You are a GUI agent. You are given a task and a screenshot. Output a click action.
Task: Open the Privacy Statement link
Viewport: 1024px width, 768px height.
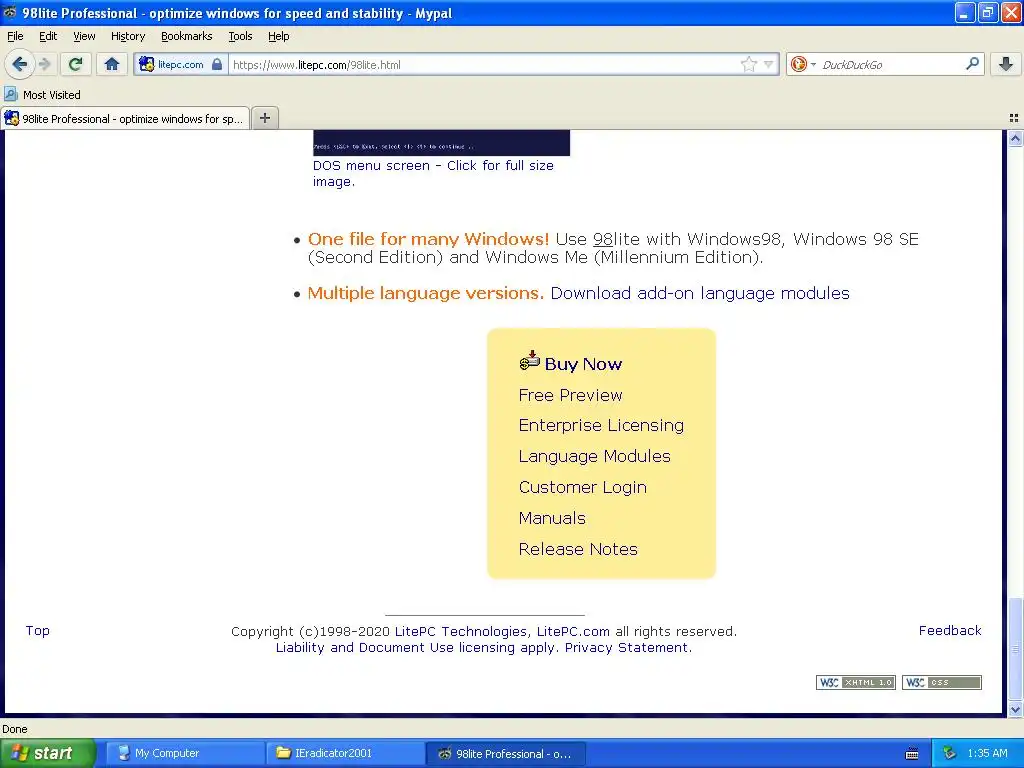[x=628, y=647]
